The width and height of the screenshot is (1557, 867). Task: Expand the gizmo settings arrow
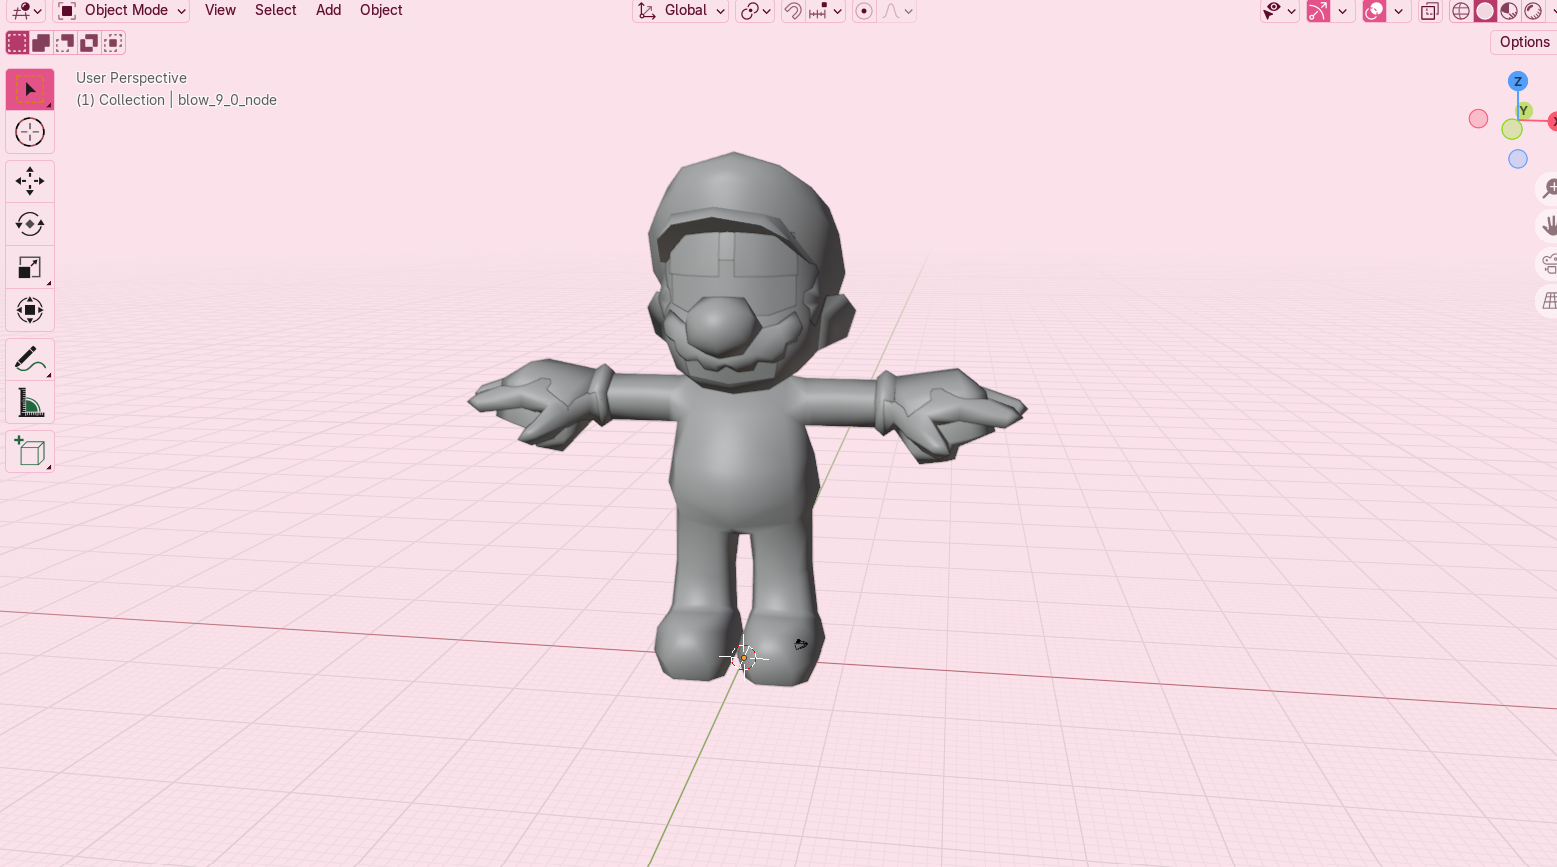click(x=1343, y=11)
